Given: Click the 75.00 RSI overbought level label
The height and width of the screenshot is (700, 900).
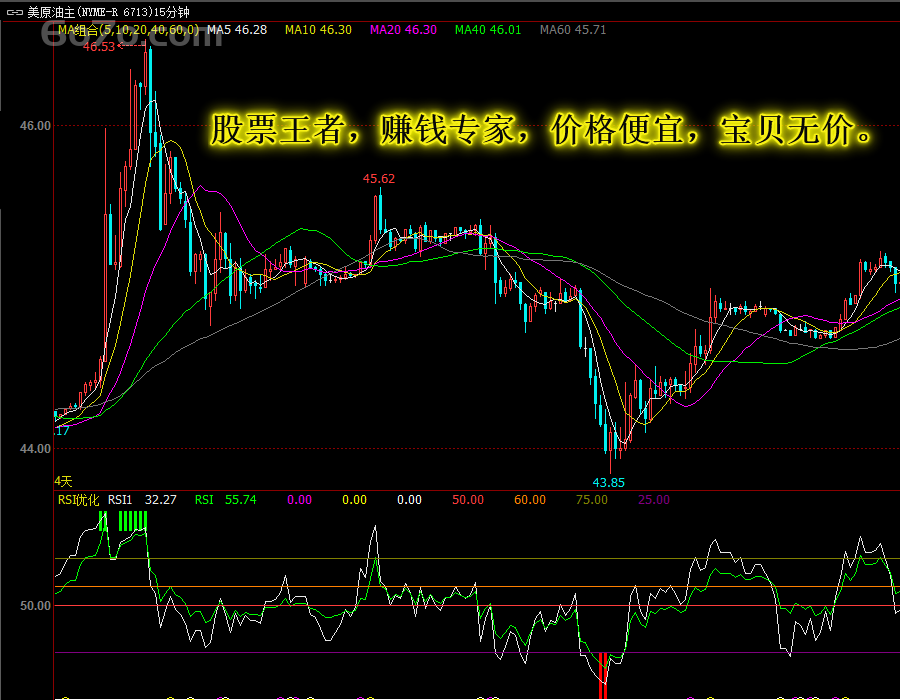Looking at the screenshot, I should (592, 499).
